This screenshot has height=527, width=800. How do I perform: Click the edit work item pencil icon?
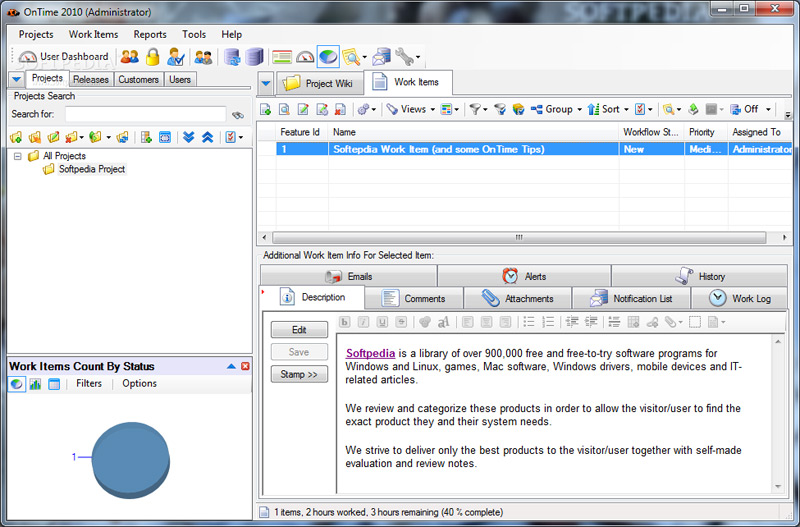coord(303,109)
